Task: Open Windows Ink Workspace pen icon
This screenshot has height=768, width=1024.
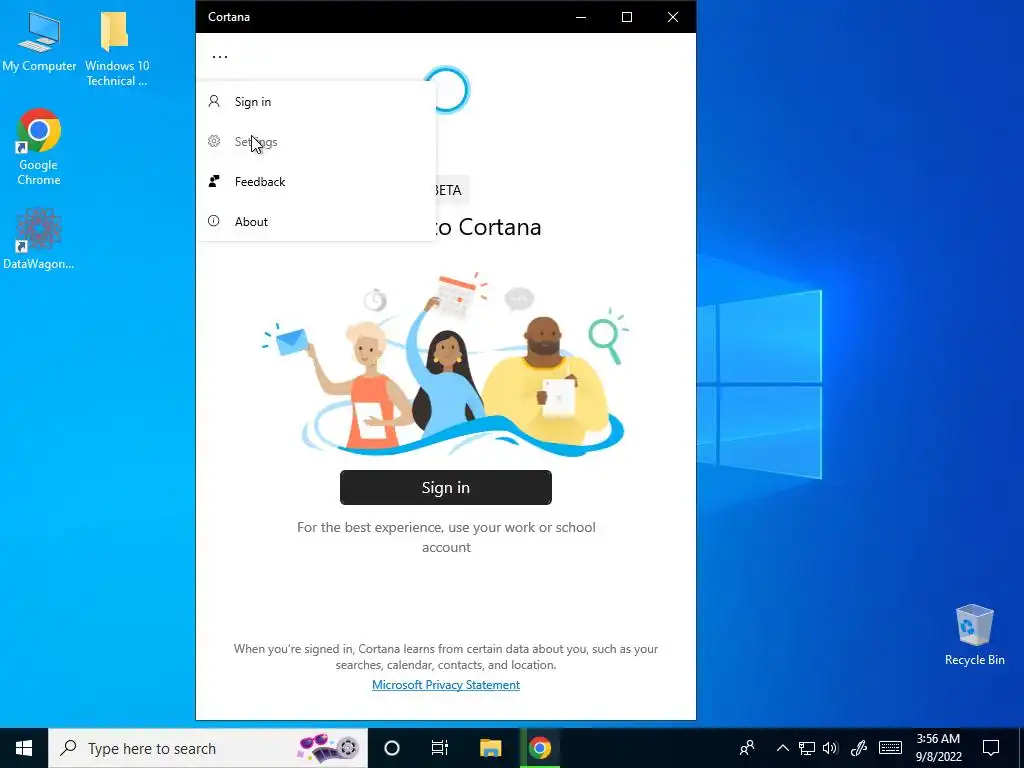Action: (x=859, y=748)
